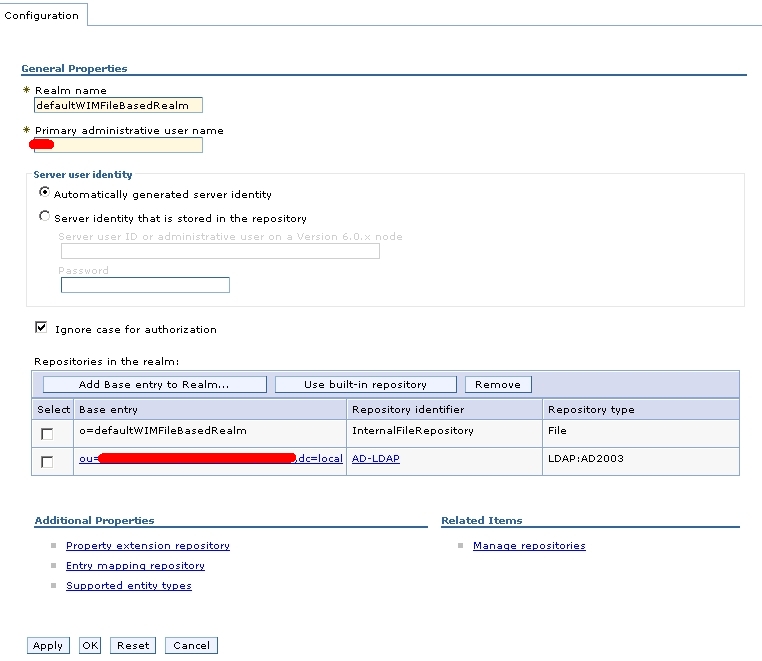The width and height of the screenshot is (762, 661).
Task: Focus the Primary administrative user name field
Action: pos(118,145)
